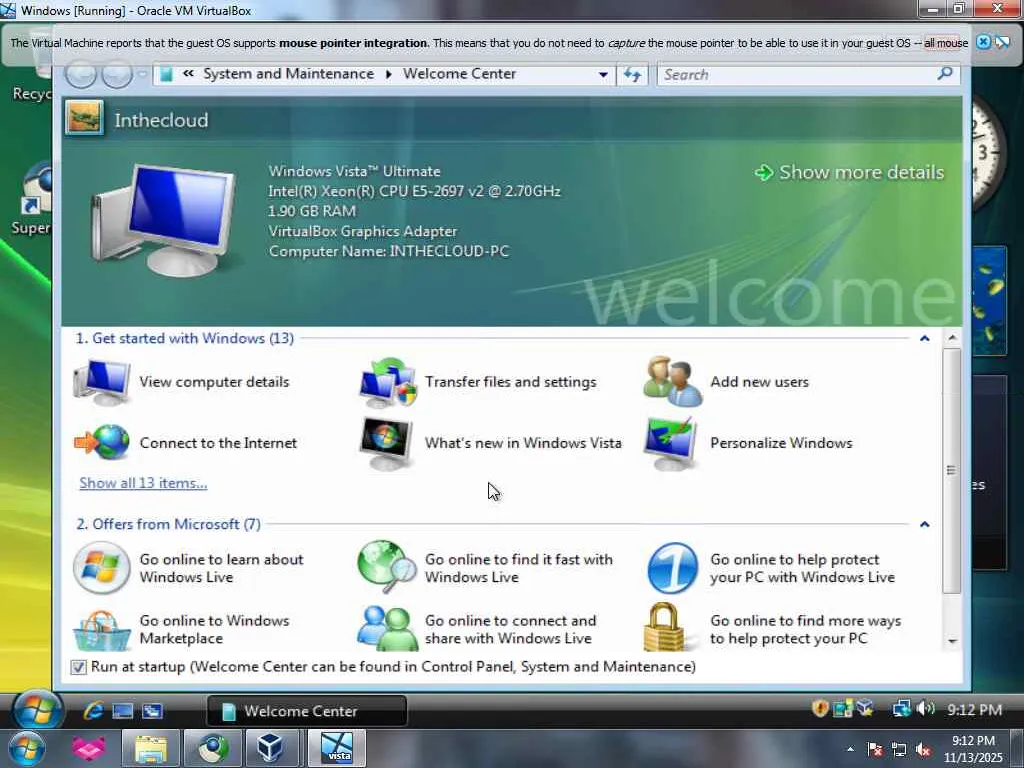Viewport: 1024px width, 768px height.
Task: Click the host clock showing 11/13/2025
Action: pyautogui.click(x=973, y=749)
